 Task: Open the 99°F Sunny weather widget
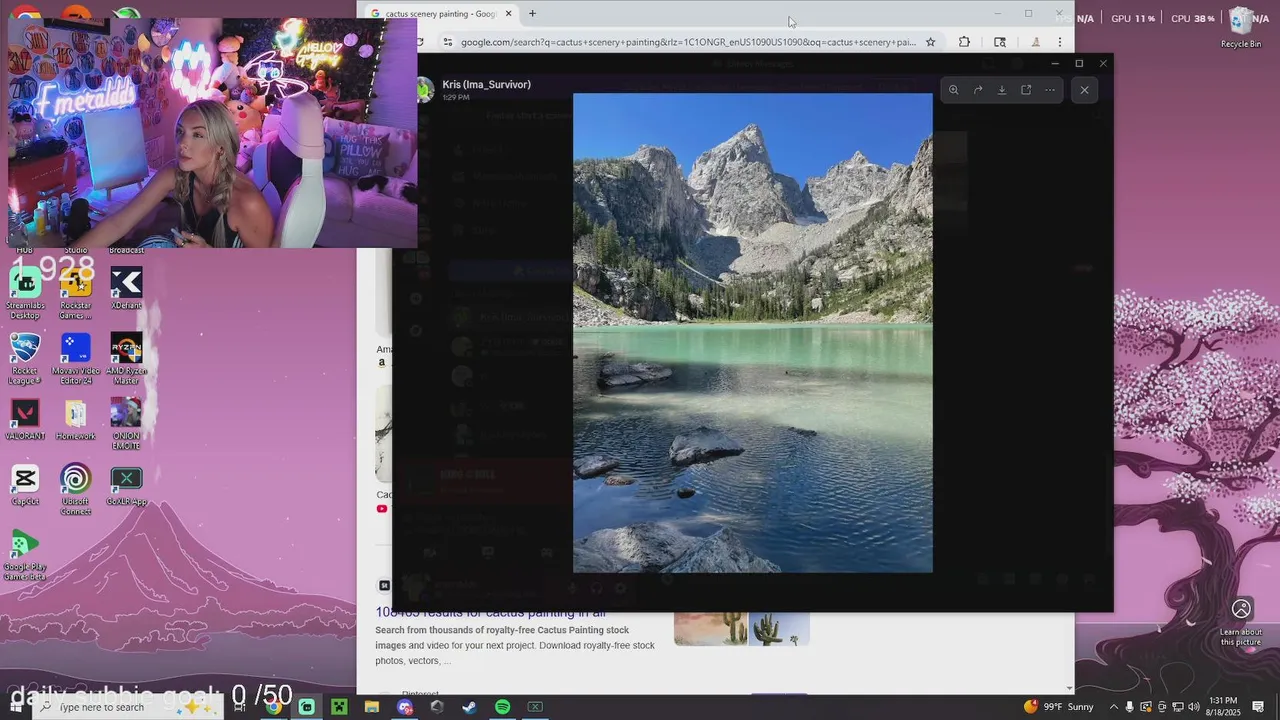(x=1059, y=707)
